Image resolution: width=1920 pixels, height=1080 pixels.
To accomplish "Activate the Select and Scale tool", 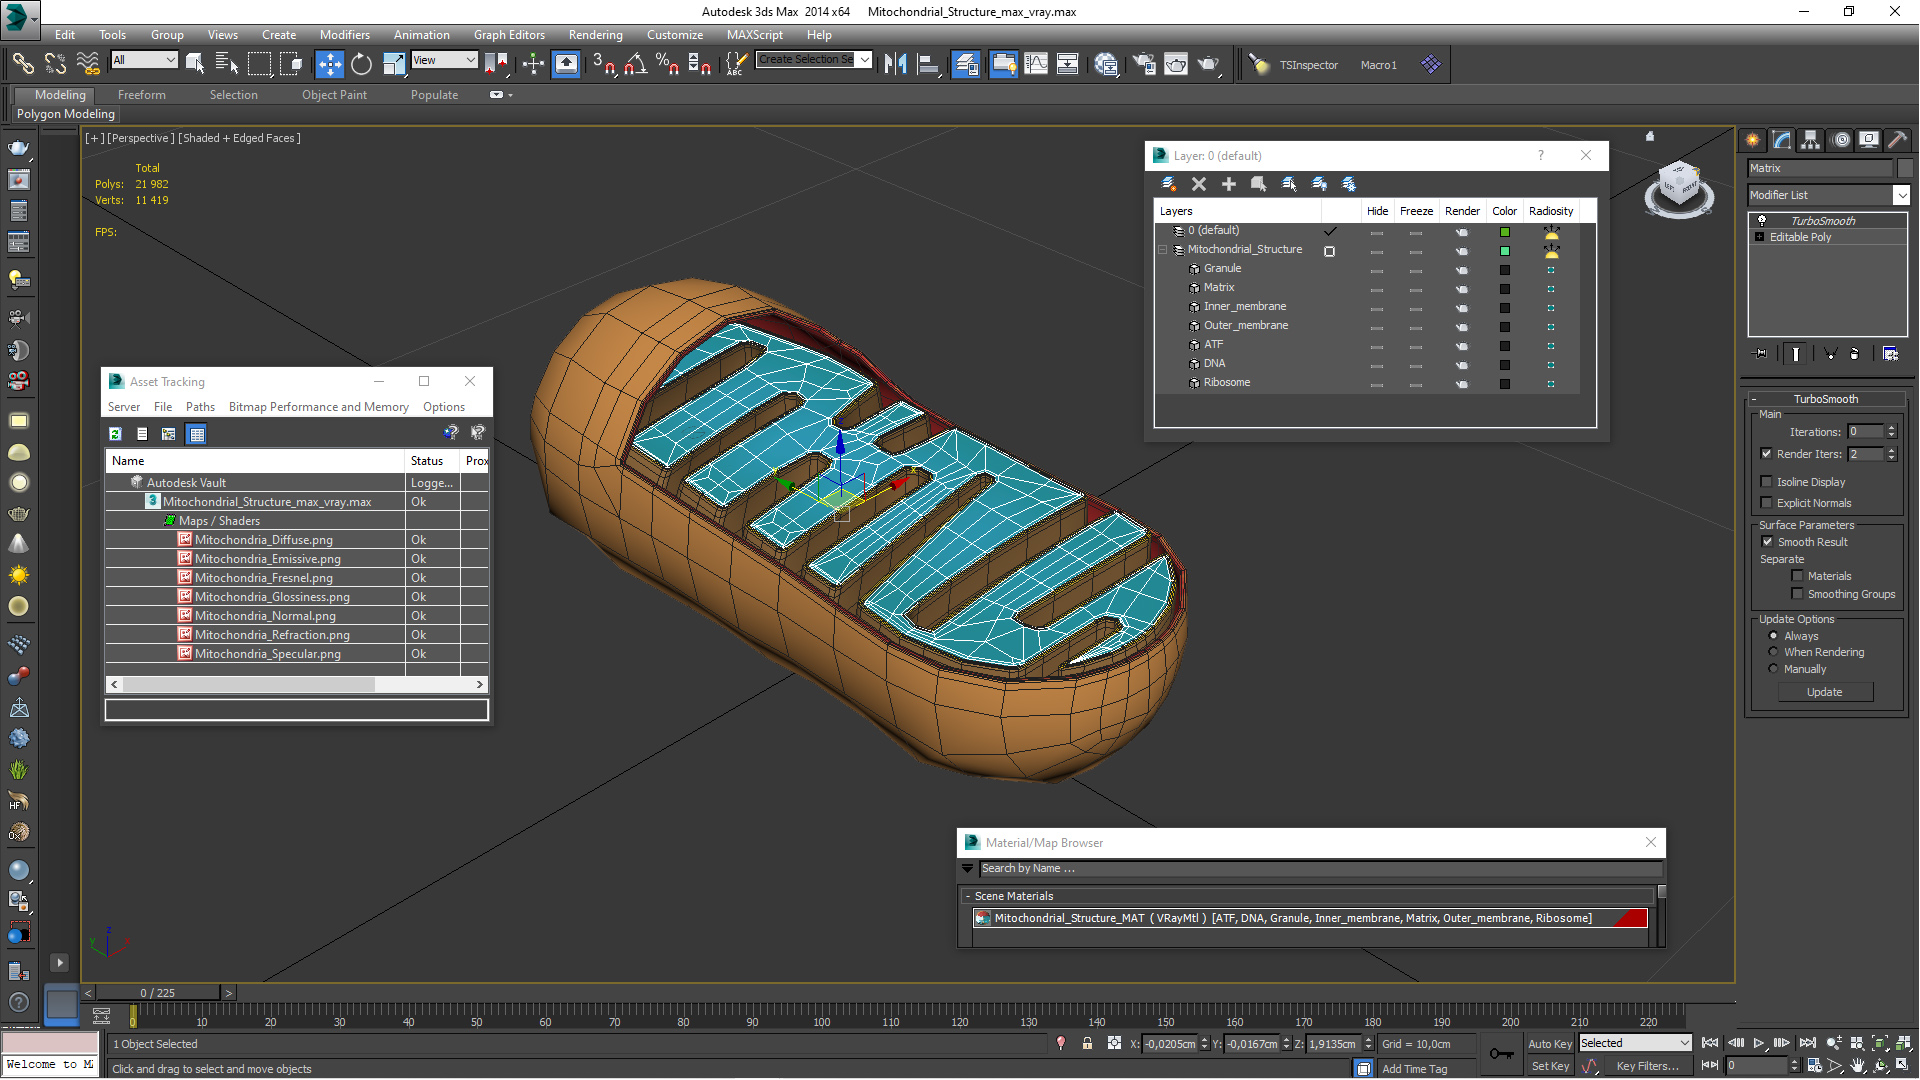I will point(394,64).
